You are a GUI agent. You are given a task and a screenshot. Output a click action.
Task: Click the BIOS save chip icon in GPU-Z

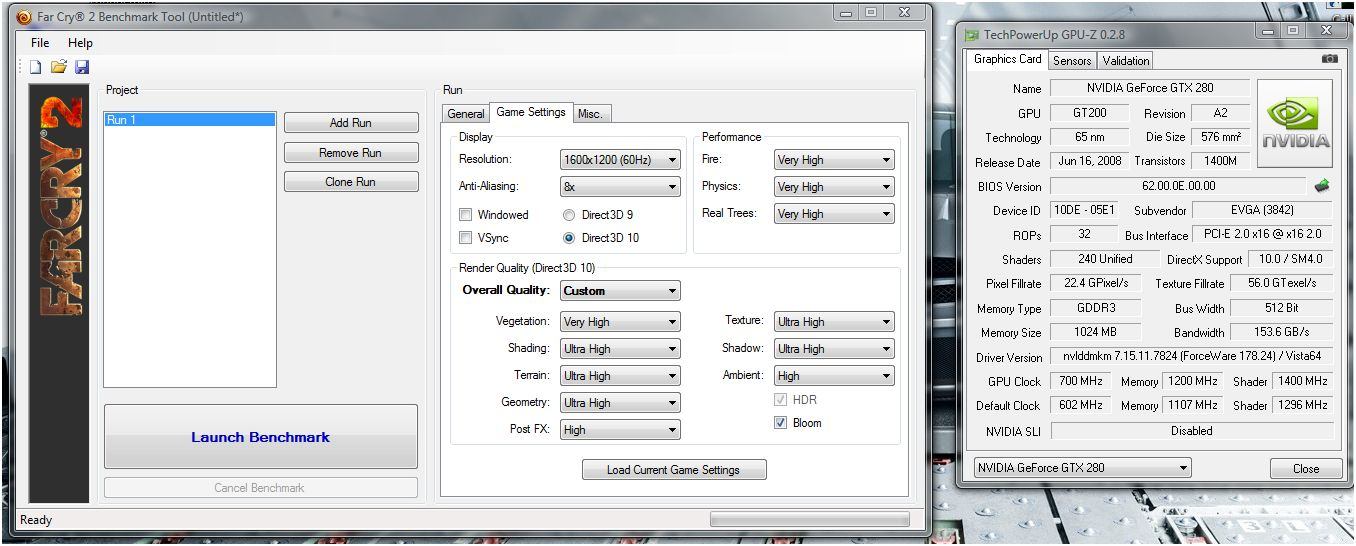pos(1322,186)
